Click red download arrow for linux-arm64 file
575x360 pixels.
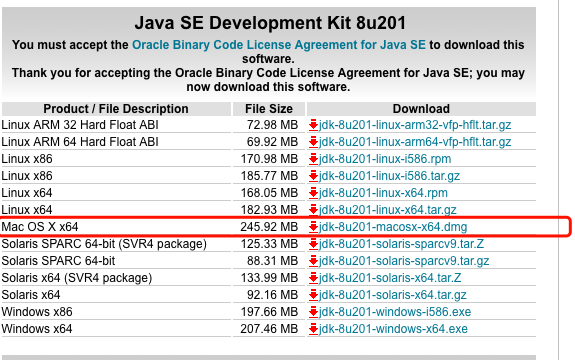[313, 142]
